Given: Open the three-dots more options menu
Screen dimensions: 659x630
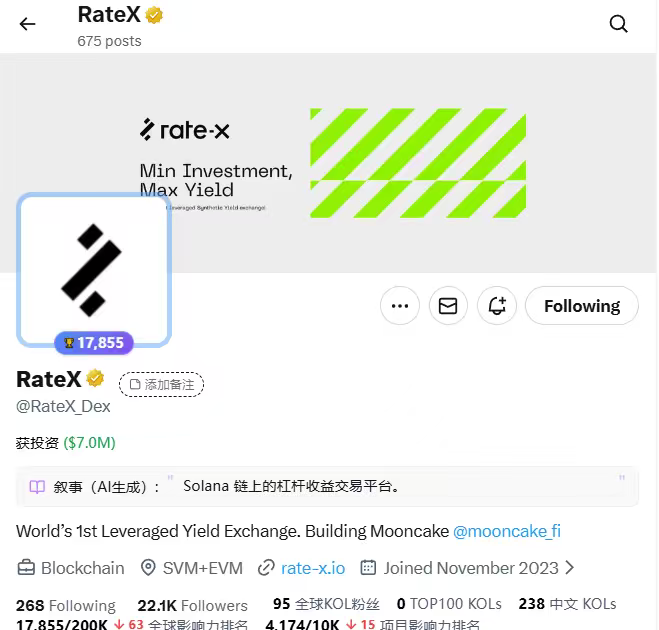Looking at the screenshot, I should coord(400,306).
